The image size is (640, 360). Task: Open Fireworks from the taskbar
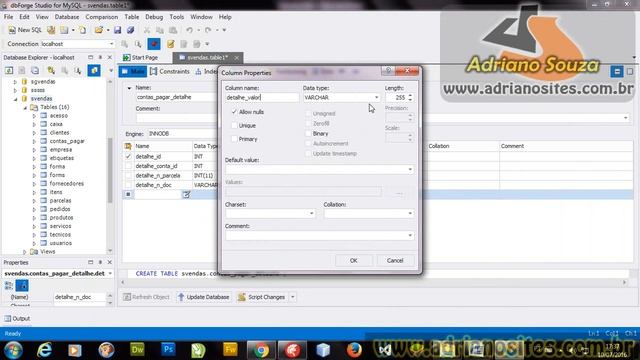click(230, 349)
